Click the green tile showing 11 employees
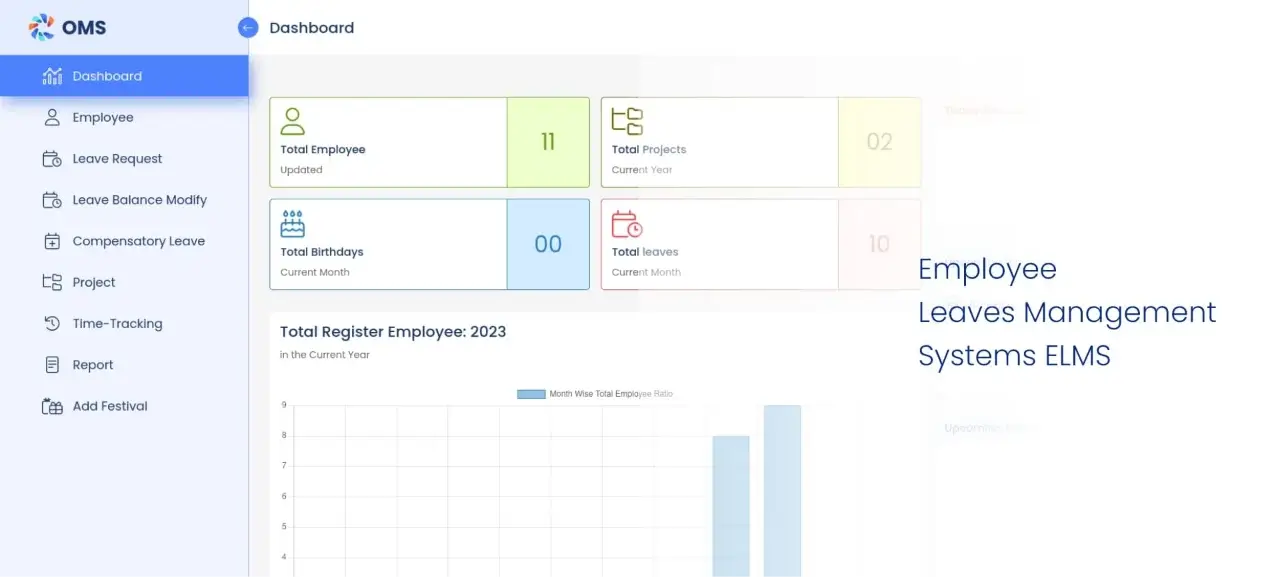Screen dimensions: 1276x577 (548, 142)
